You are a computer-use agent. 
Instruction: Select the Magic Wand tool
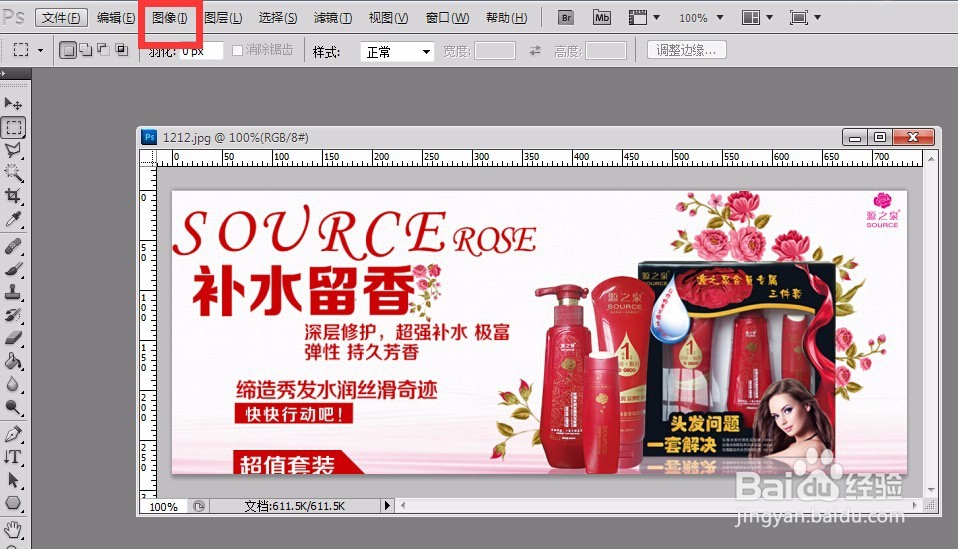13,173
